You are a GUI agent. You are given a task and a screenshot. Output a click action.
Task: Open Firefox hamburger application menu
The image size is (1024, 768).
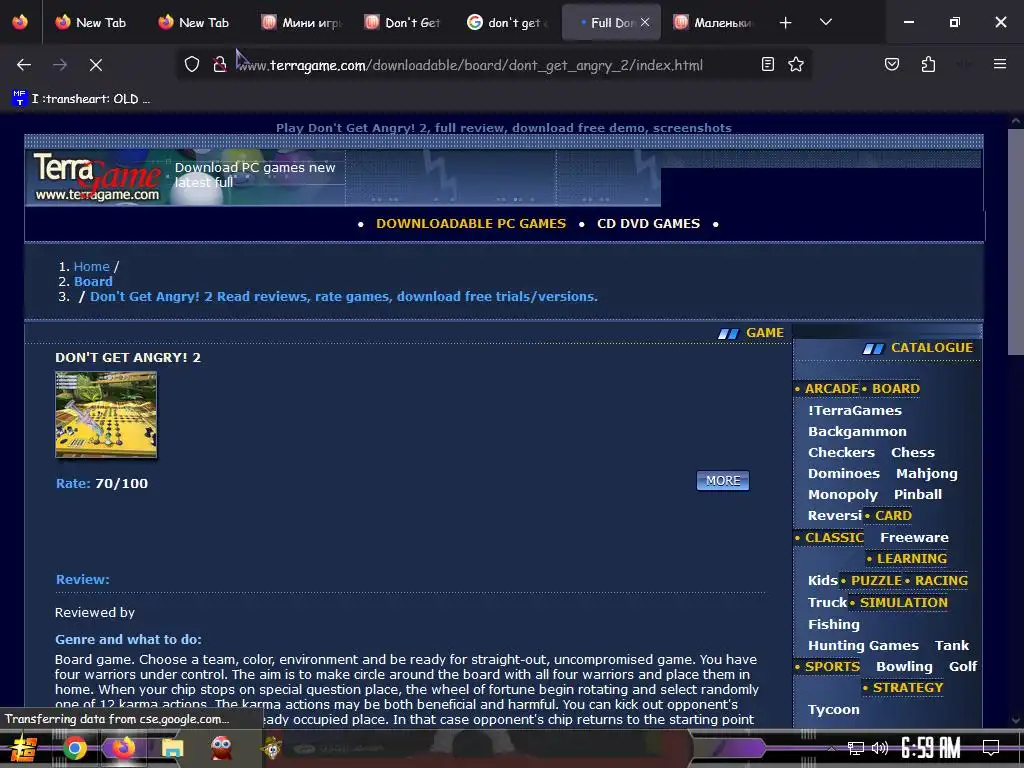point(999,64)
